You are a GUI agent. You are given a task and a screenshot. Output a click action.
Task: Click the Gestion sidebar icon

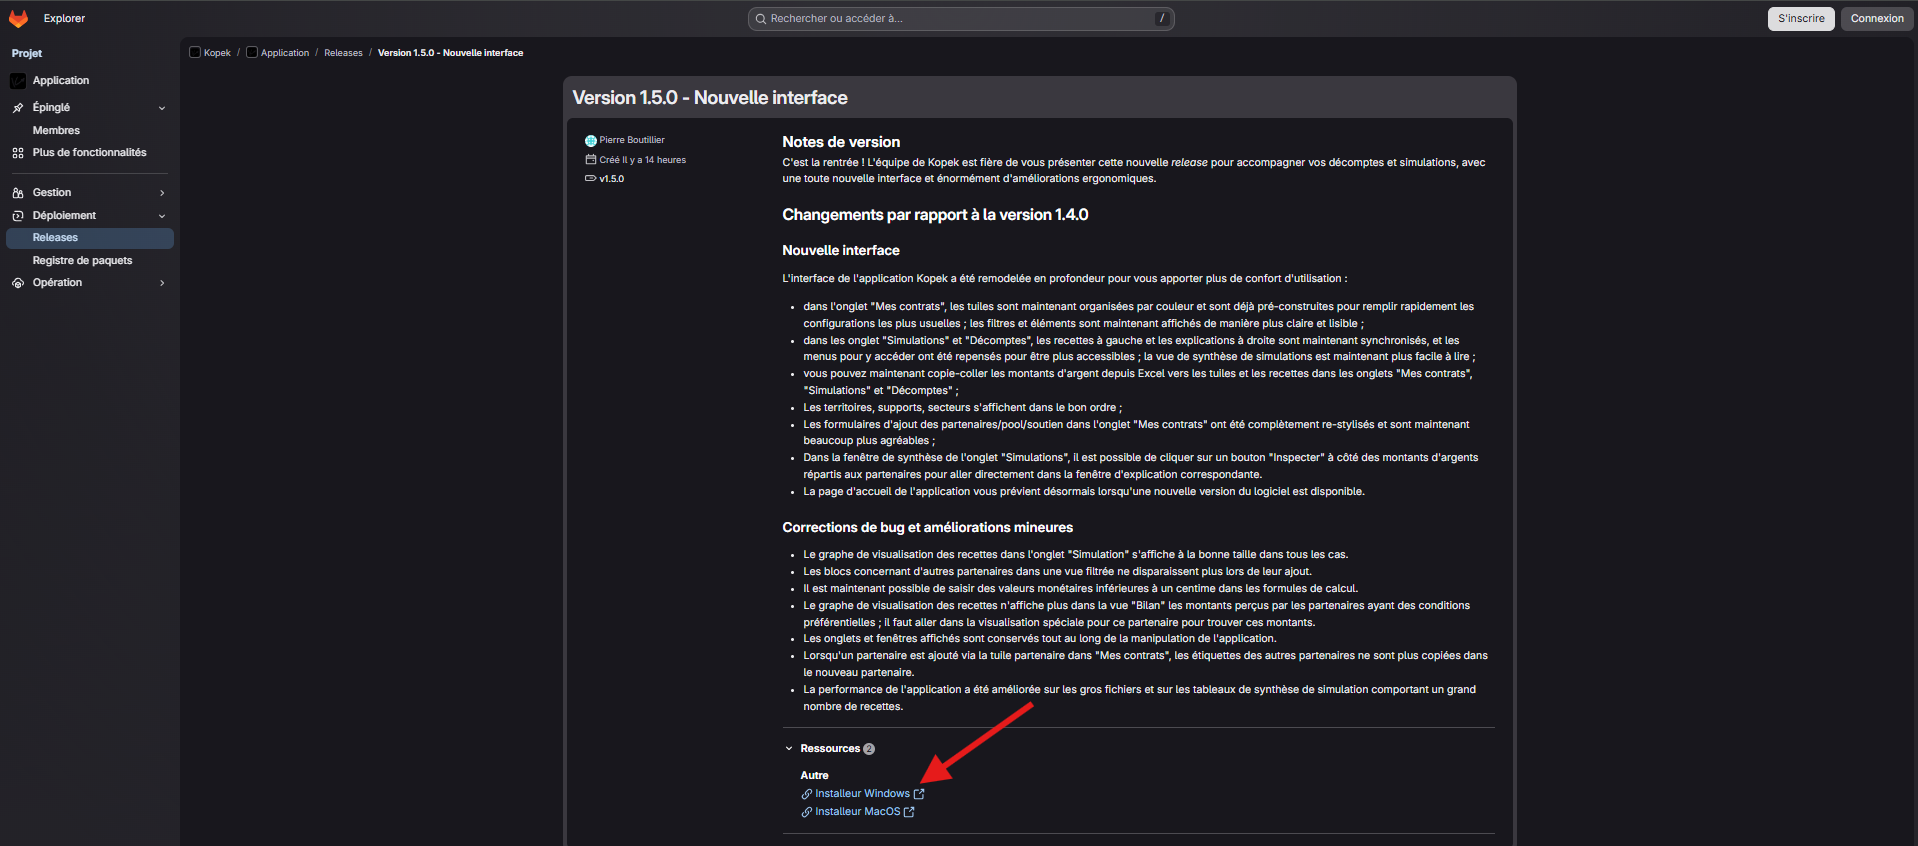[18, 193]
